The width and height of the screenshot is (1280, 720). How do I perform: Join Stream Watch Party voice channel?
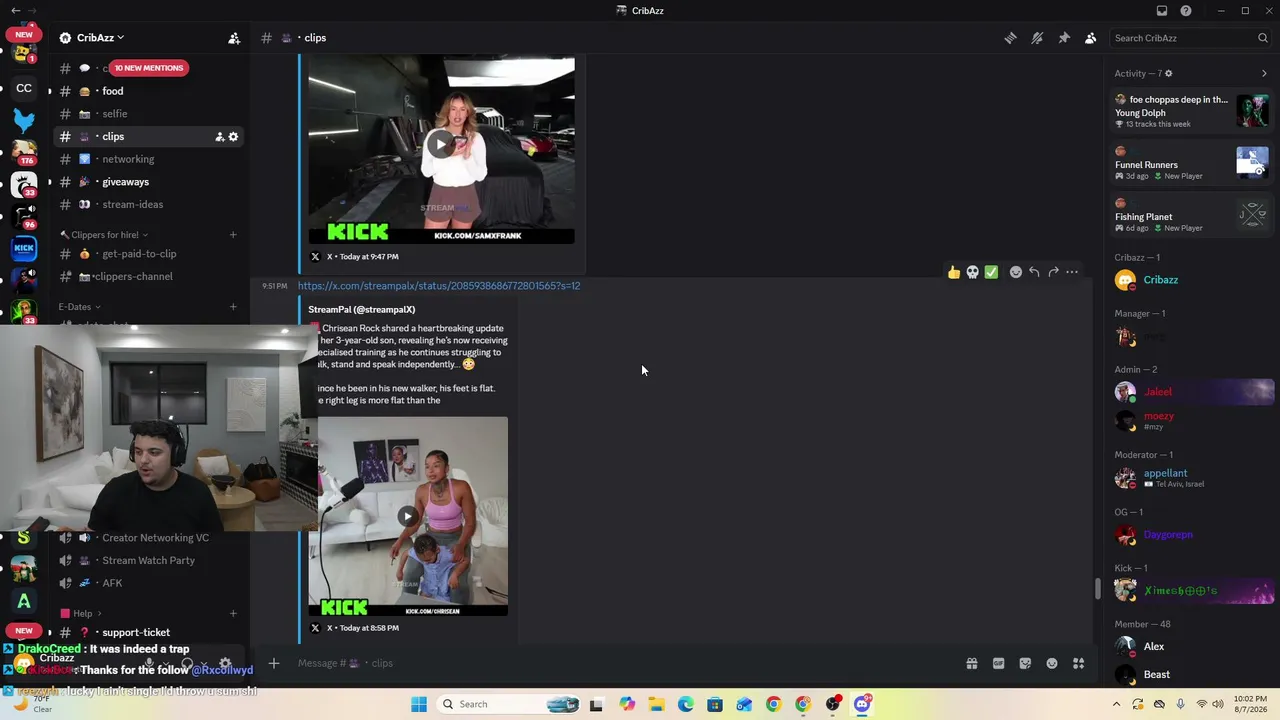150,560
